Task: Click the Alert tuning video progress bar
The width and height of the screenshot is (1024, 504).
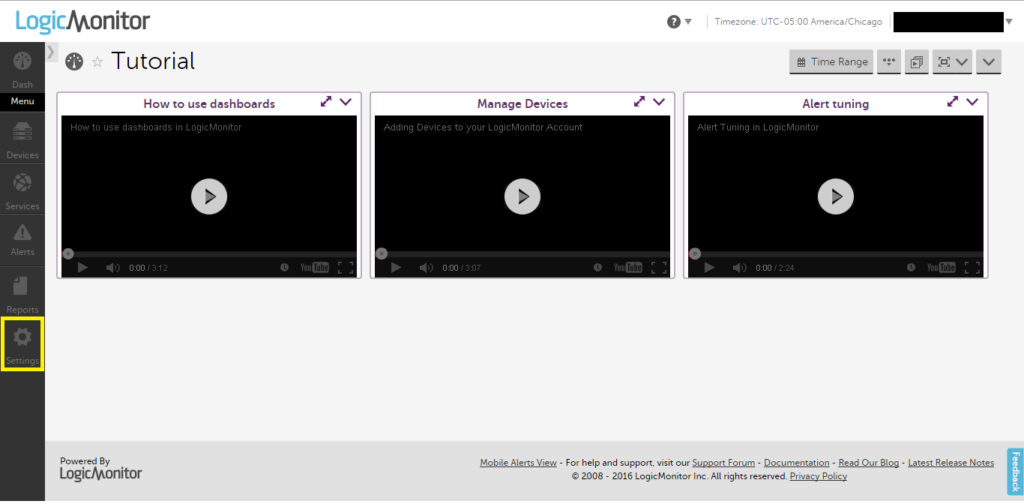Action: click(835, 254)
